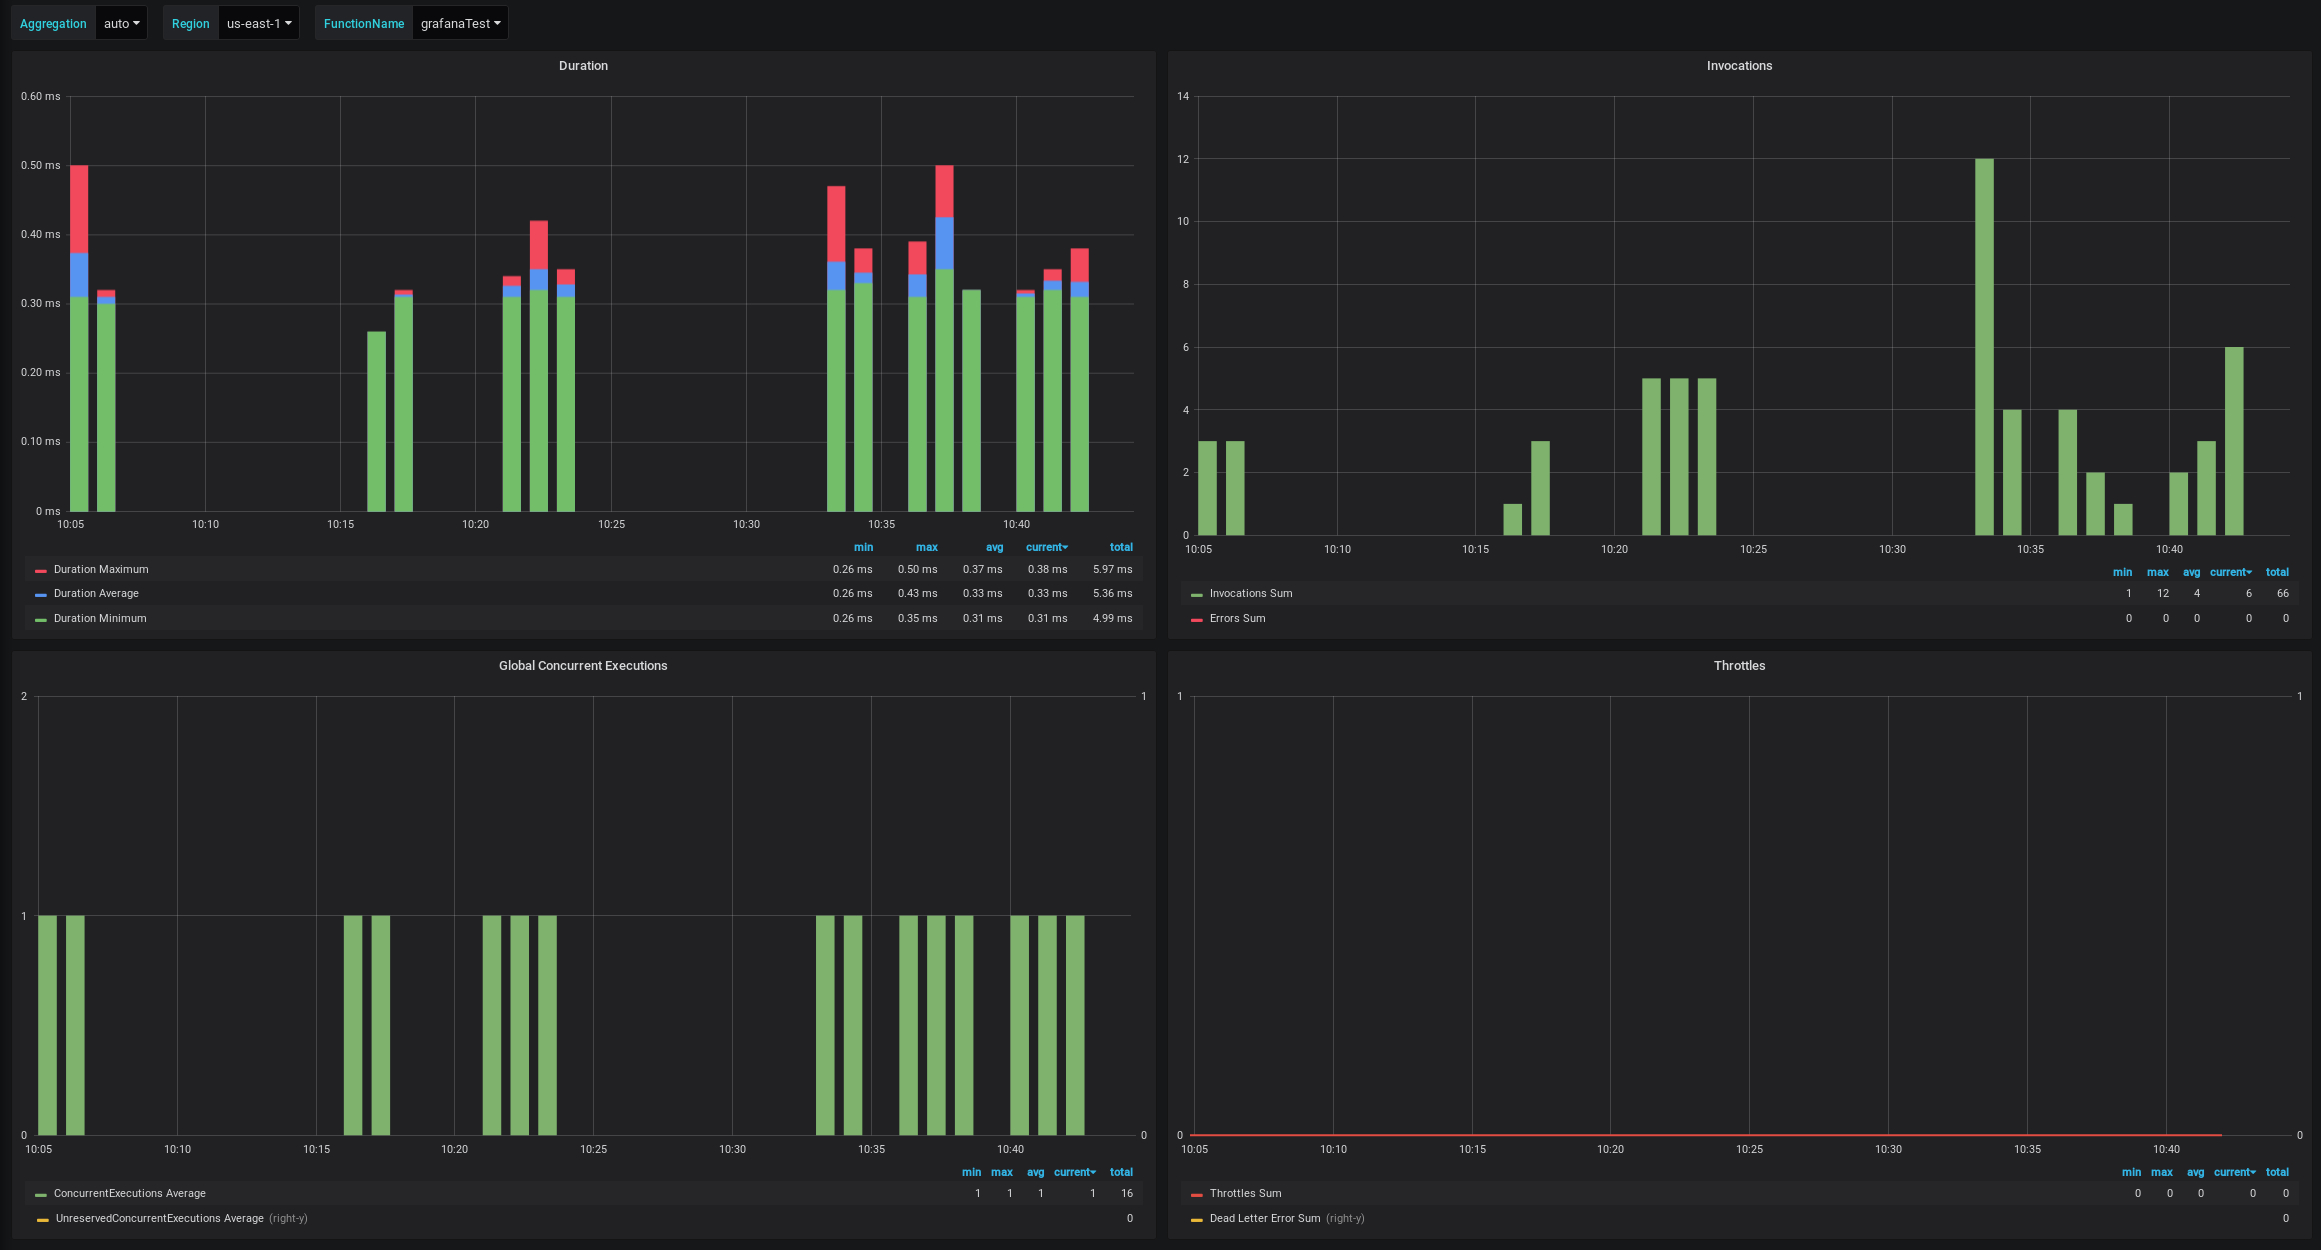Toggle the Duration Minimum legend series

click(100, 619)
